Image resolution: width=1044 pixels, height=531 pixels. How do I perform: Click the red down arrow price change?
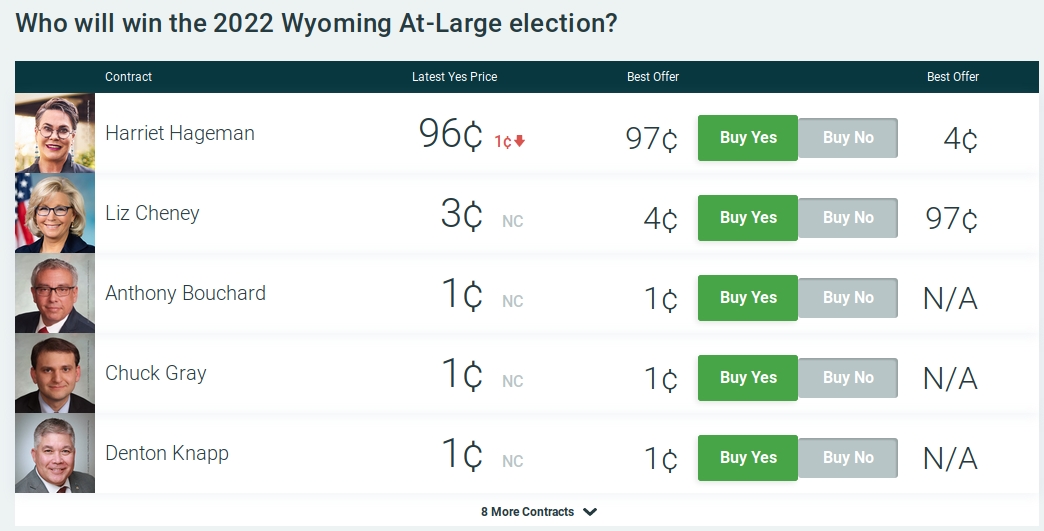tap(519, 141)
